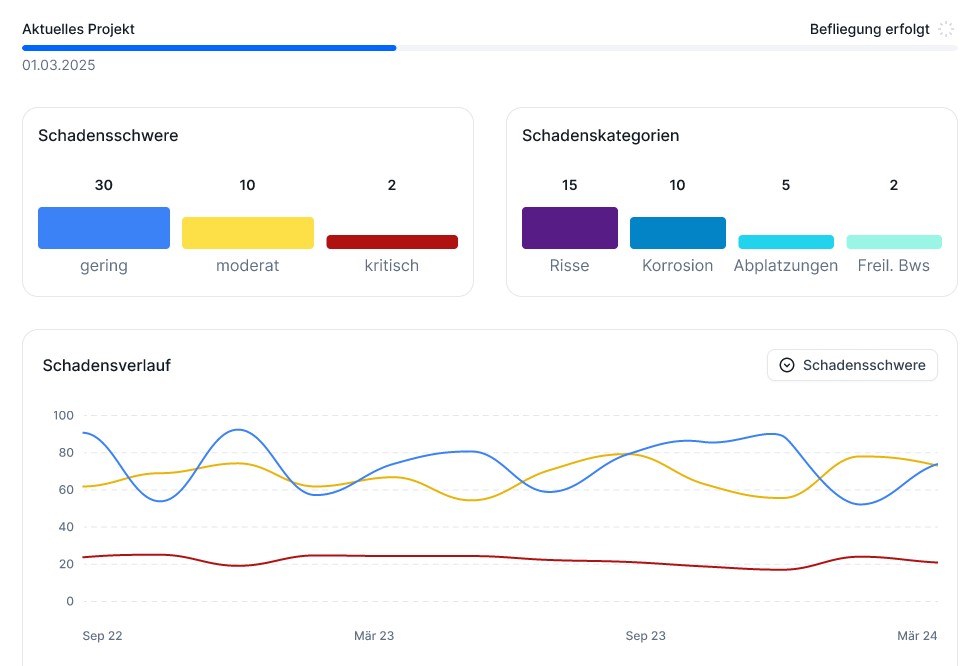Click the blue Korrosion category bar

[x=678, y=233]
